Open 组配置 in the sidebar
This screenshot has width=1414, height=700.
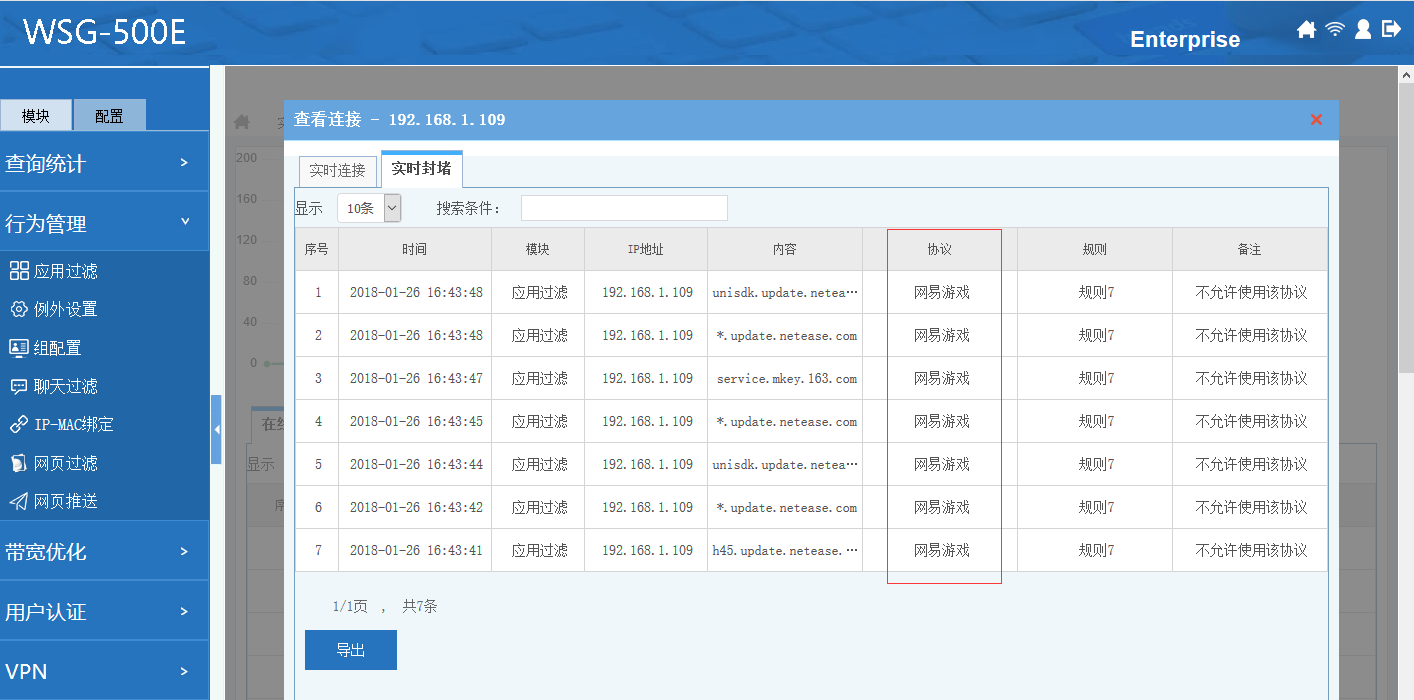click(x=57, y=348)
